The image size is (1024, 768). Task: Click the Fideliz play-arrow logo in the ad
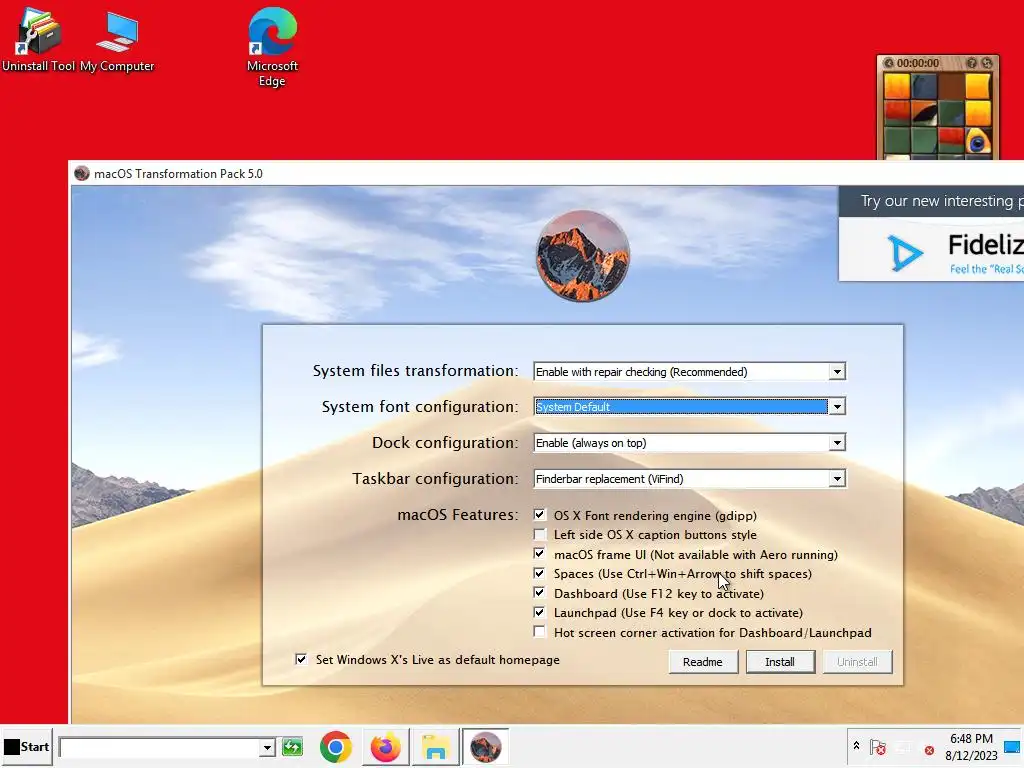(905, 253)
